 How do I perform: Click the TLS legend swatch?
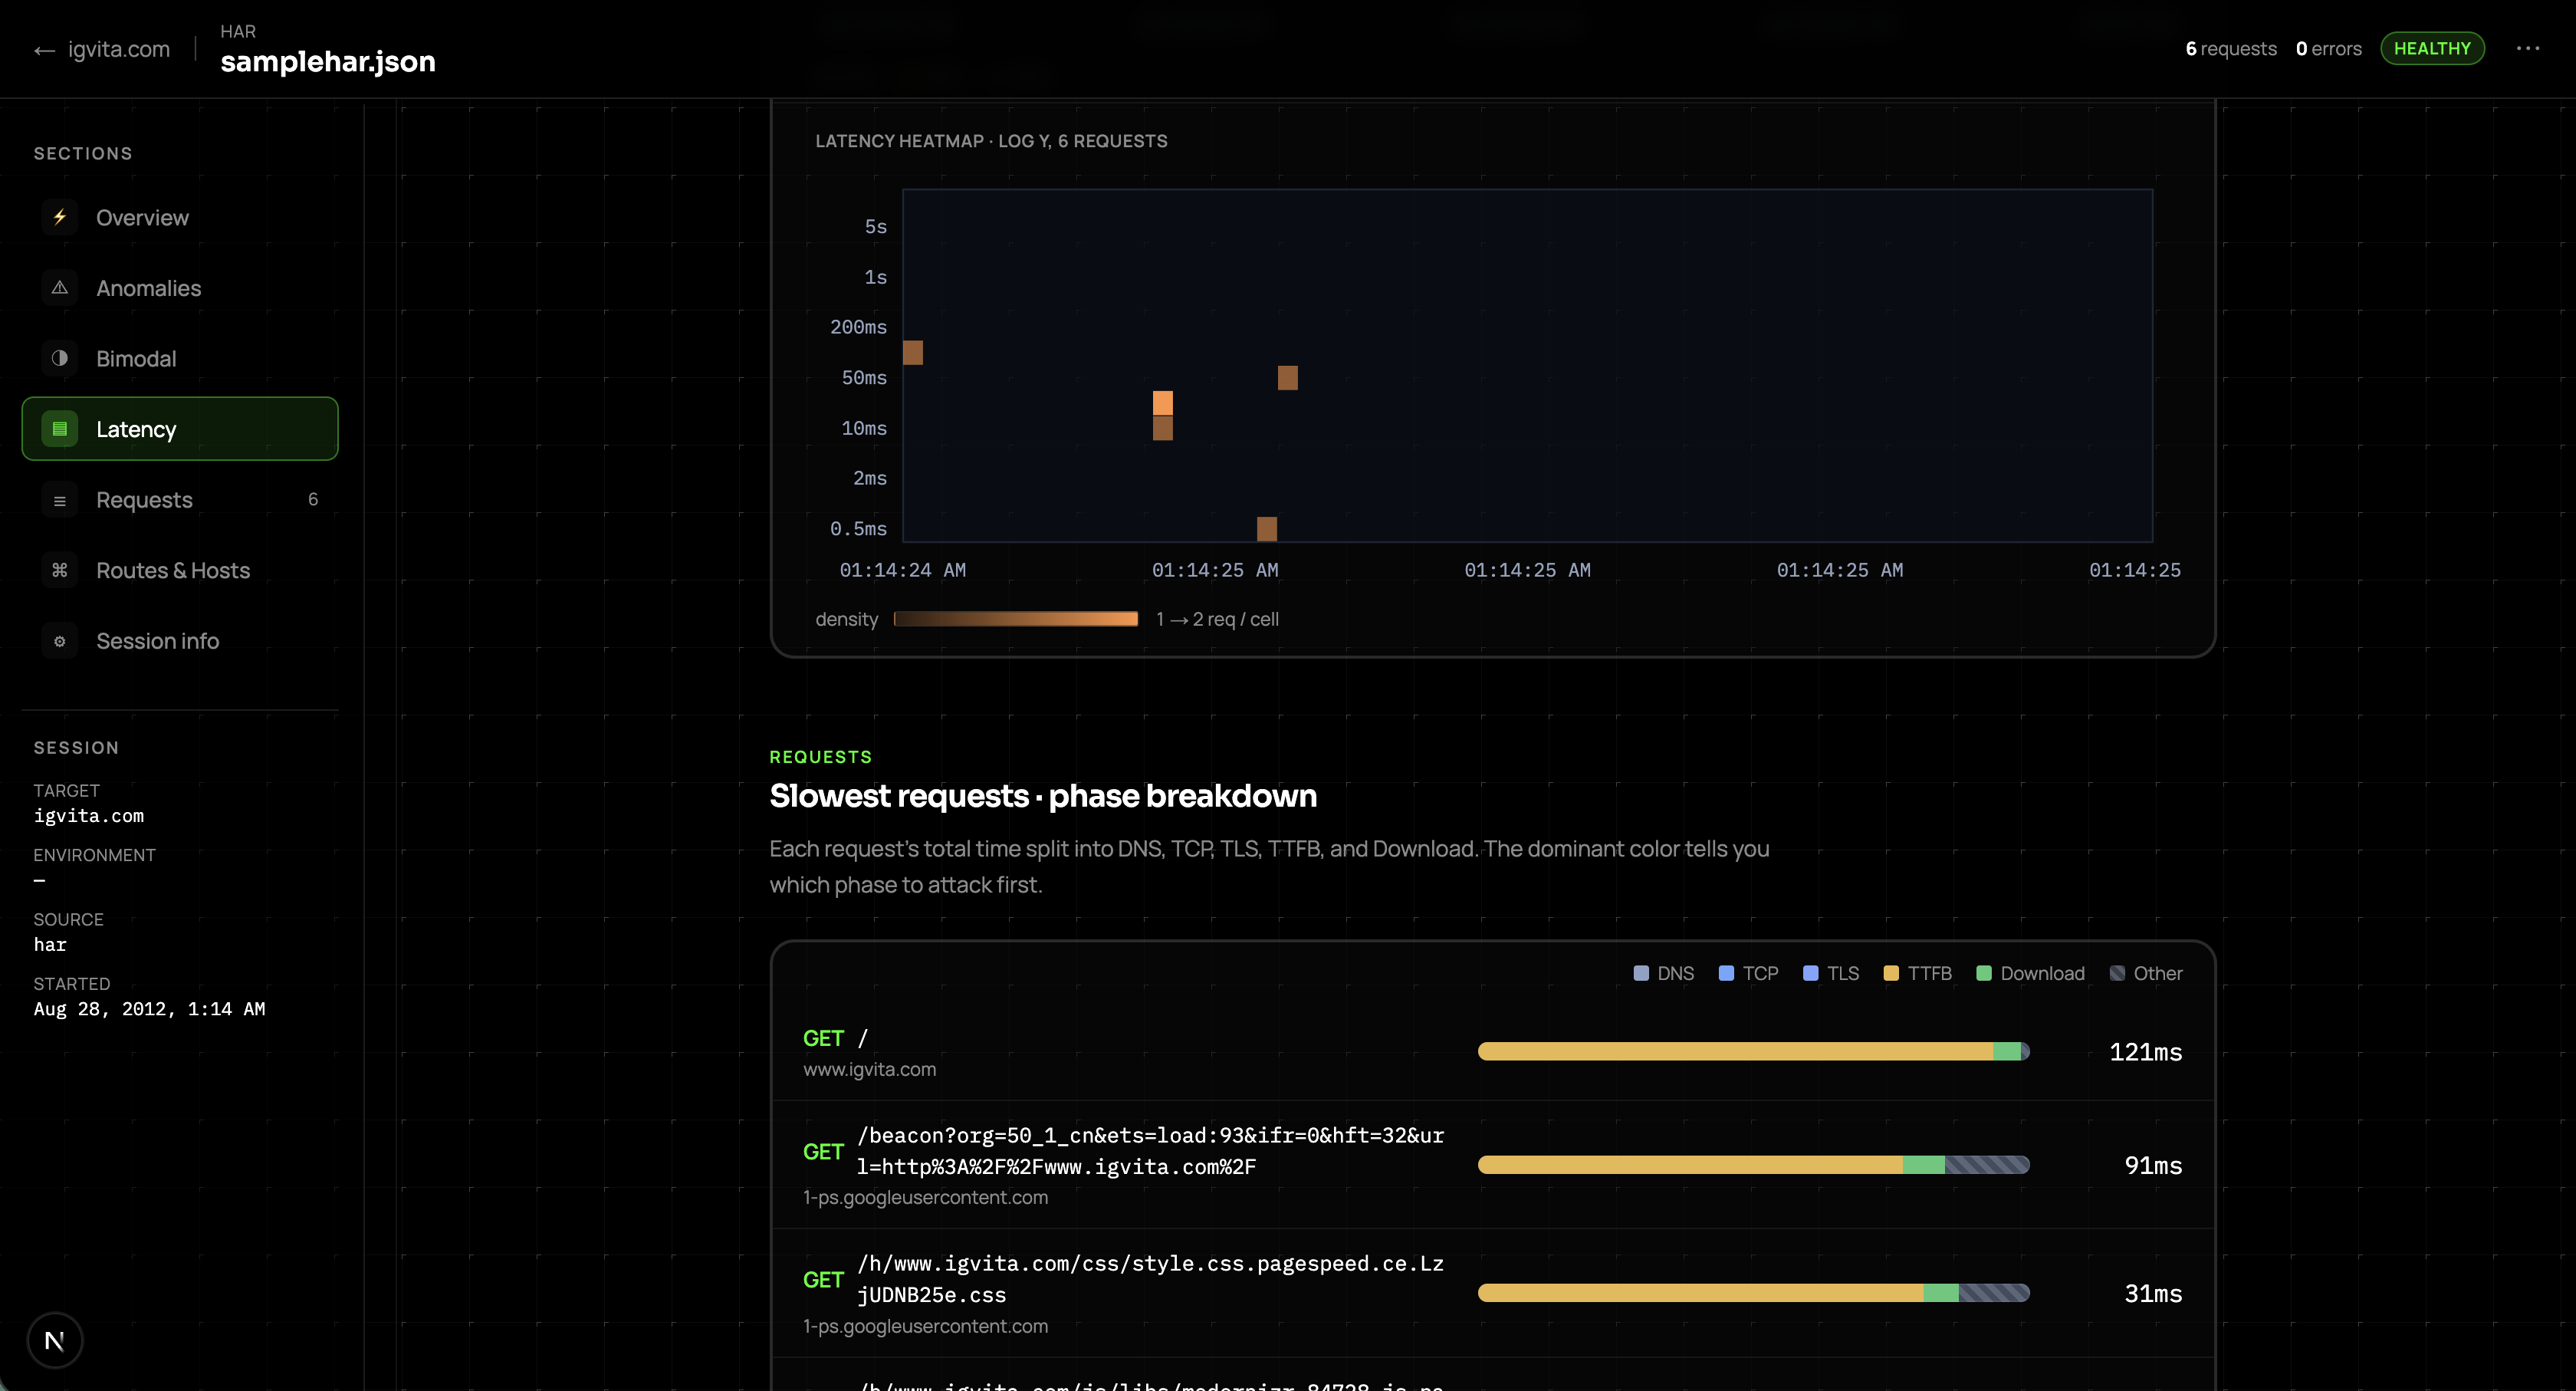click(x=1810, y=973)
